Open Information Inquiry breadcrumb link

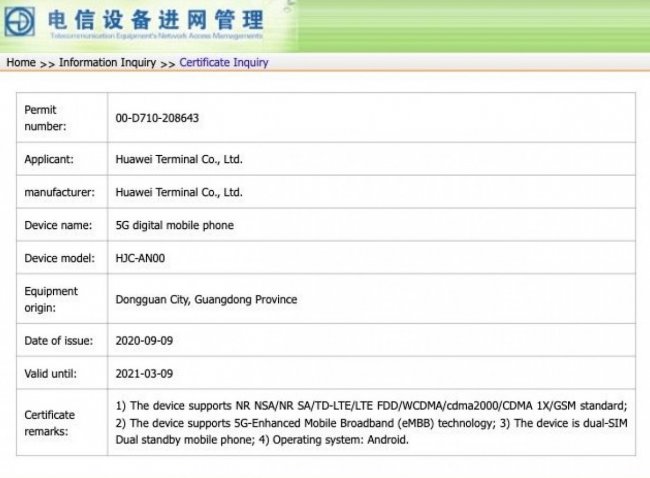tap(107, 62)
